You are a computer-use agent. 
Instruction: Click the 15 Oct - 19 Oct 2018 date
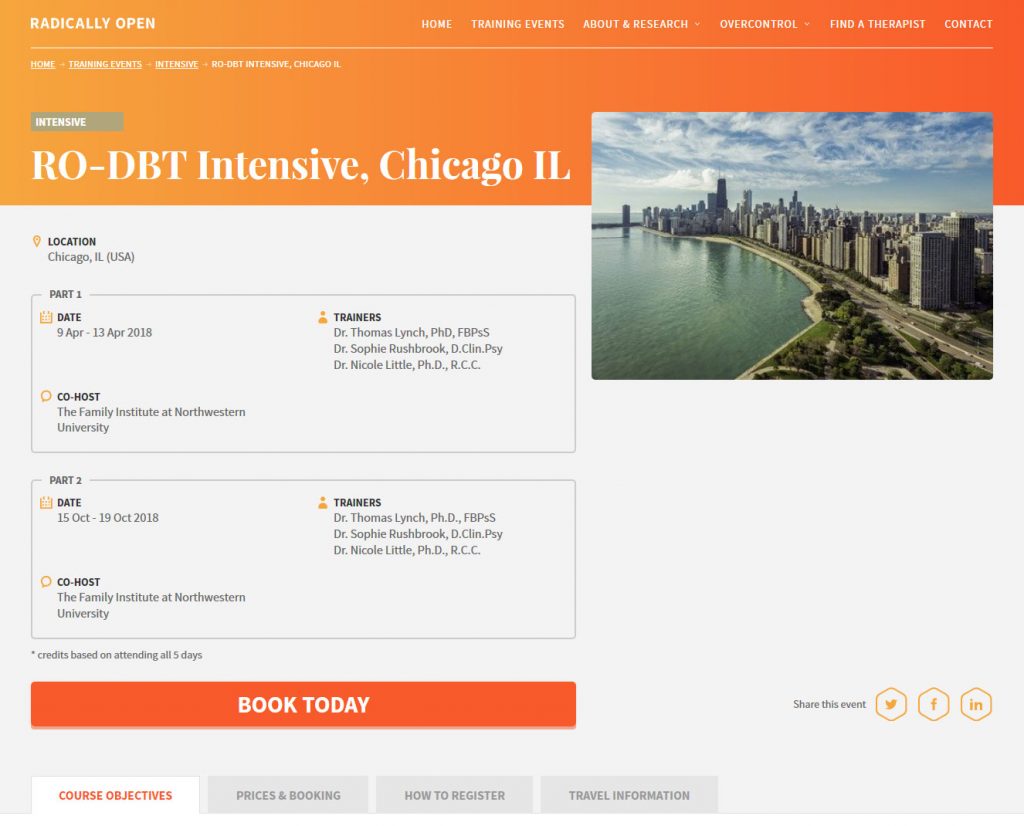(x=108, y=518)
